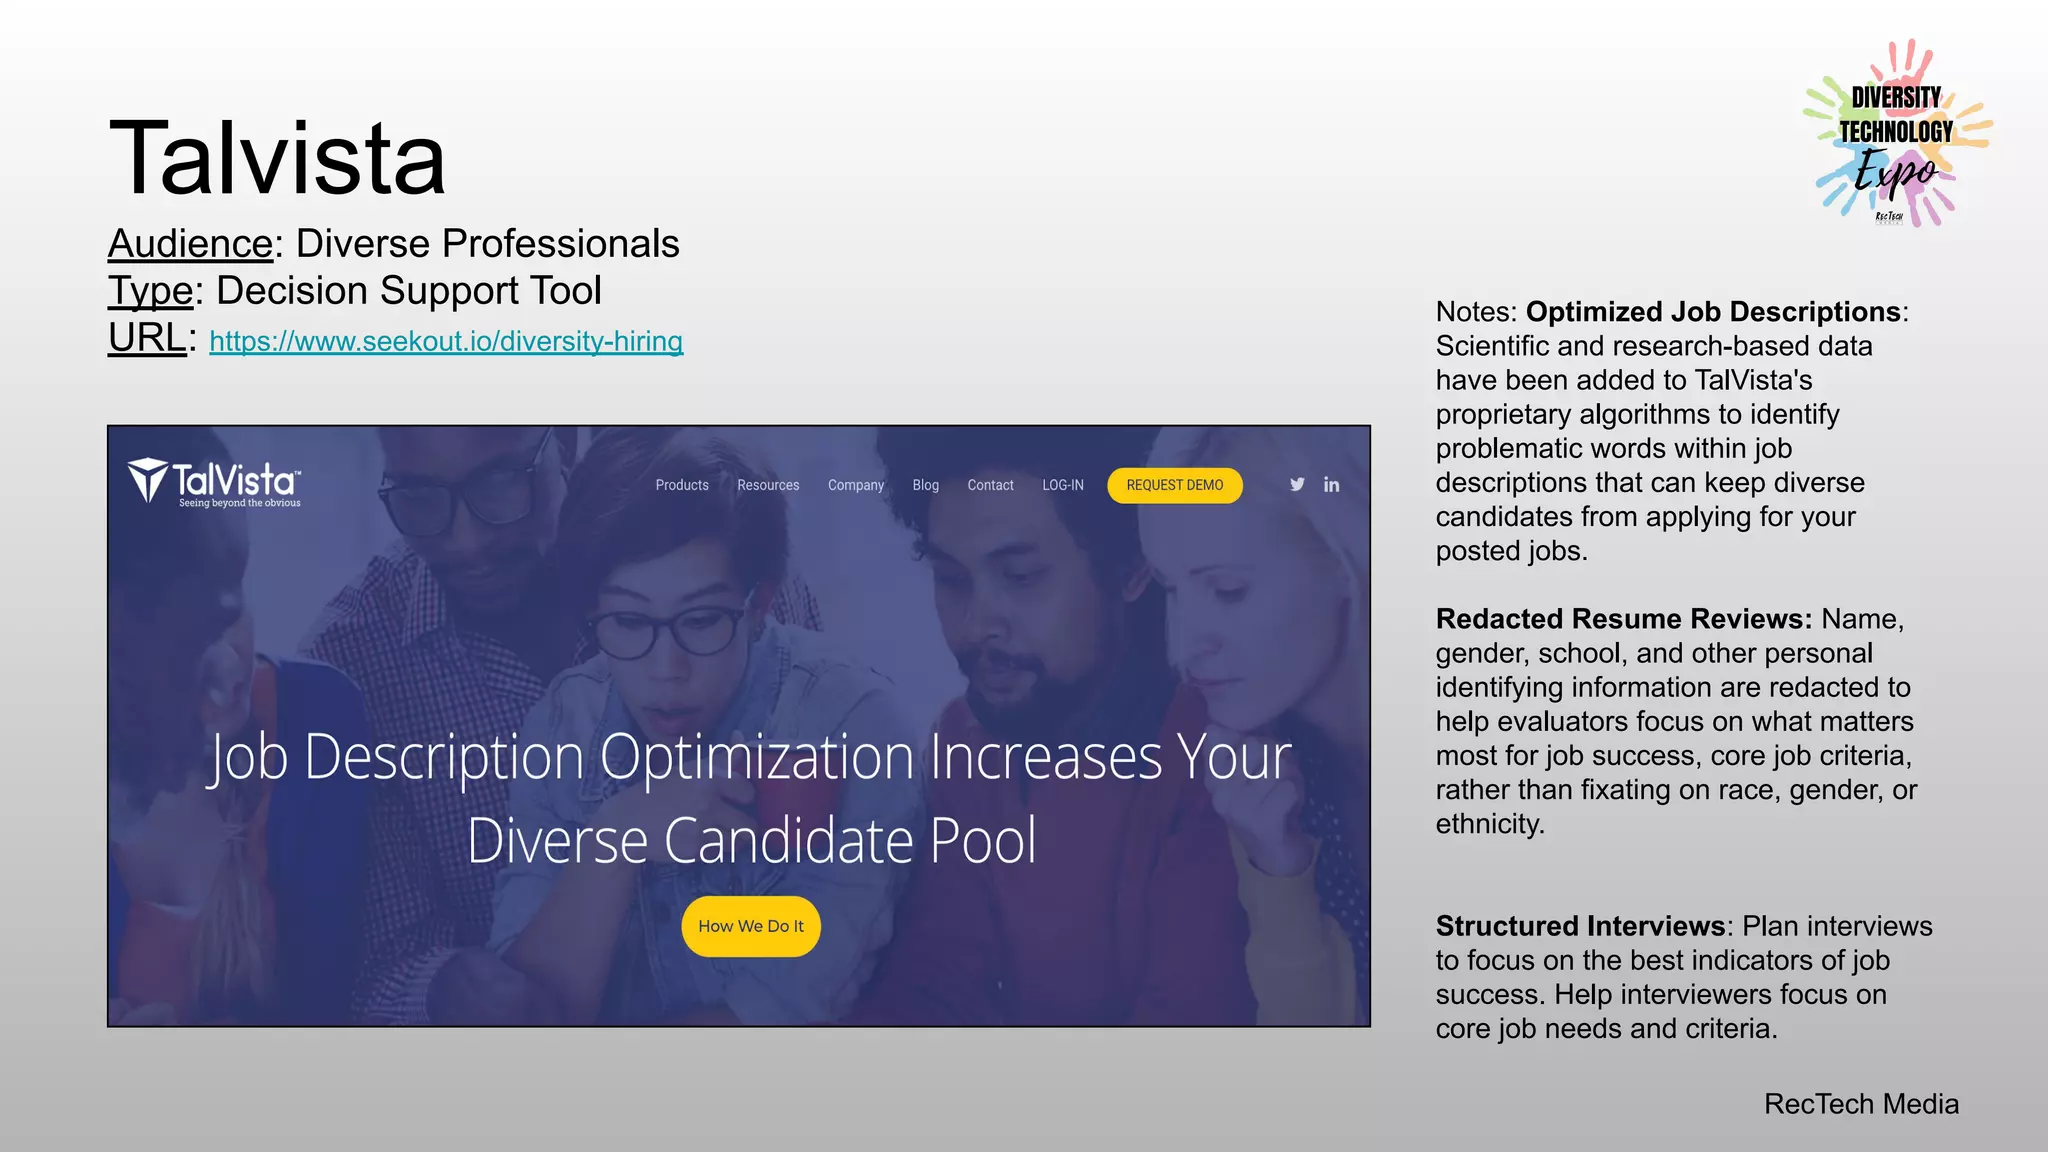
Task: Open the seekout.io diversity-hiring URL link
Action: tap(446, 341)
